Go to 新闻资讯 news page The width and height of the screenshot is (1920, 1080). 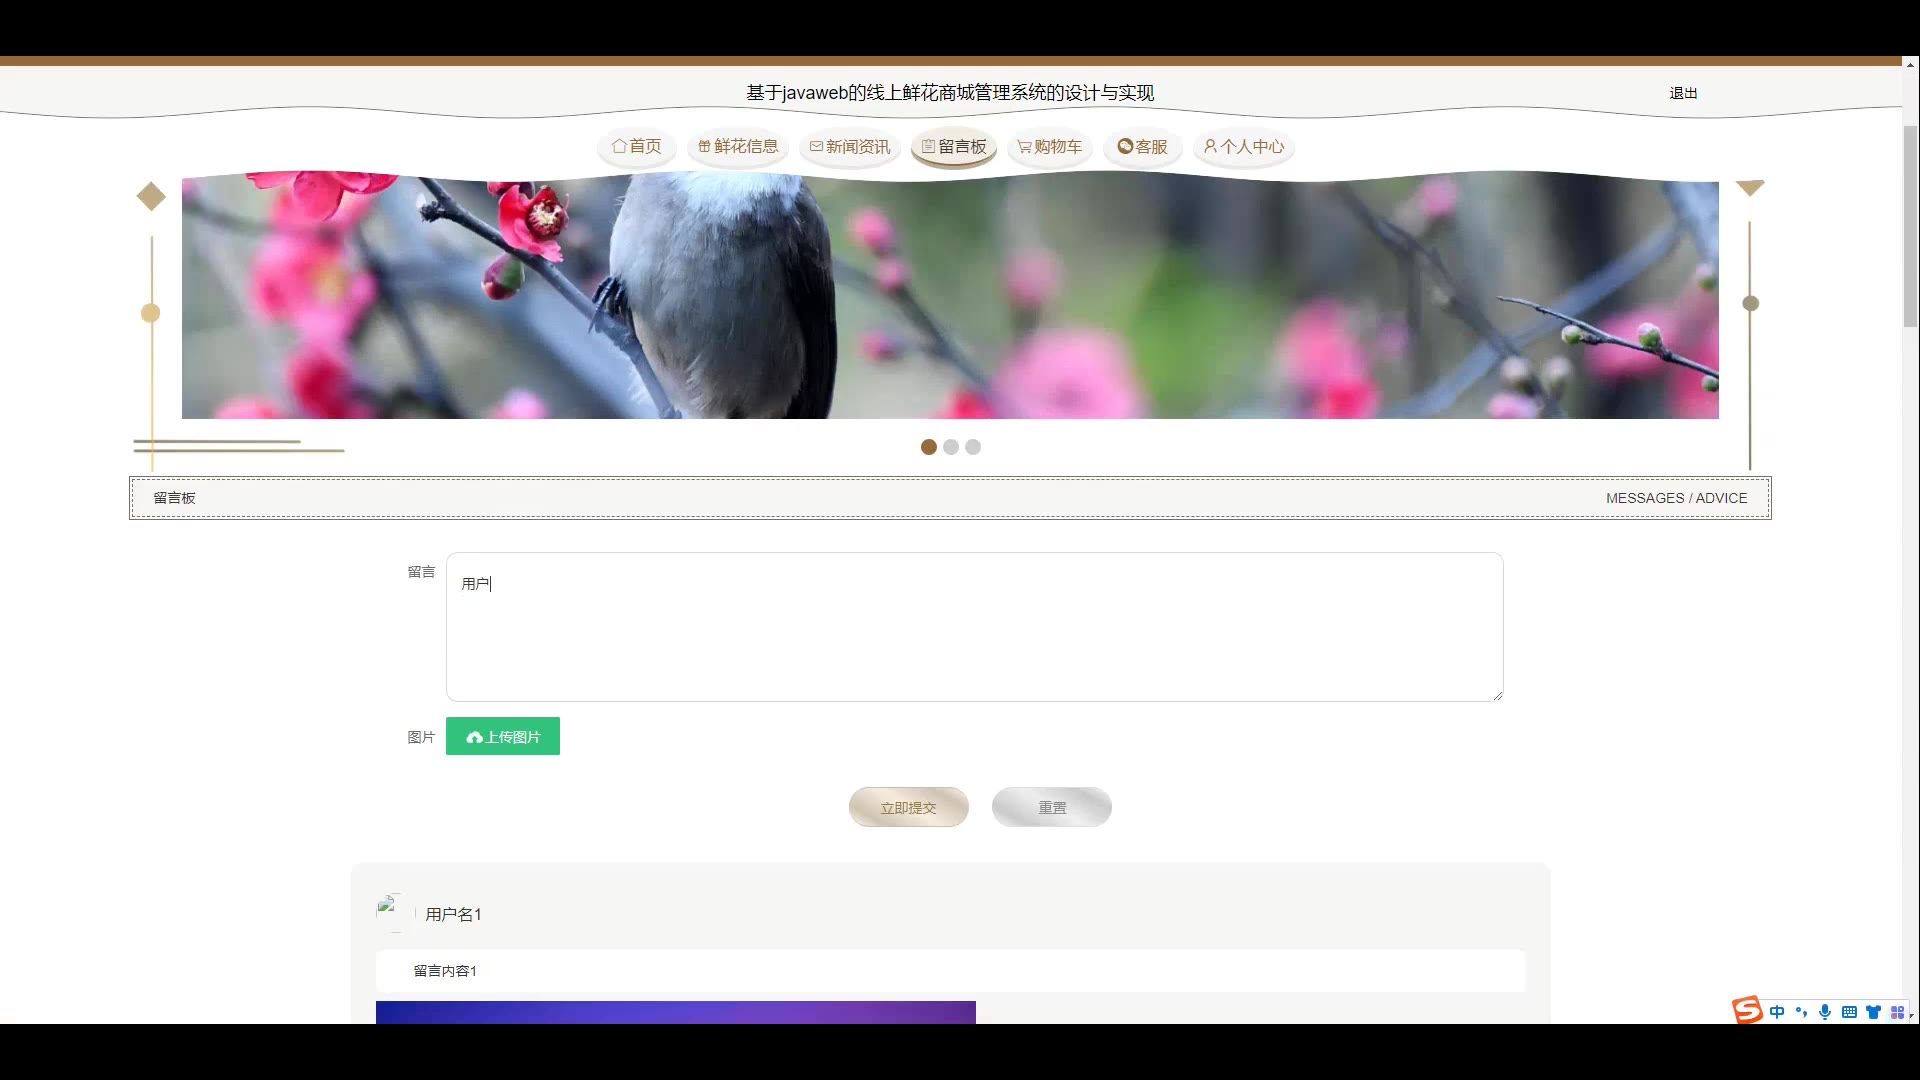click(850, 147)
